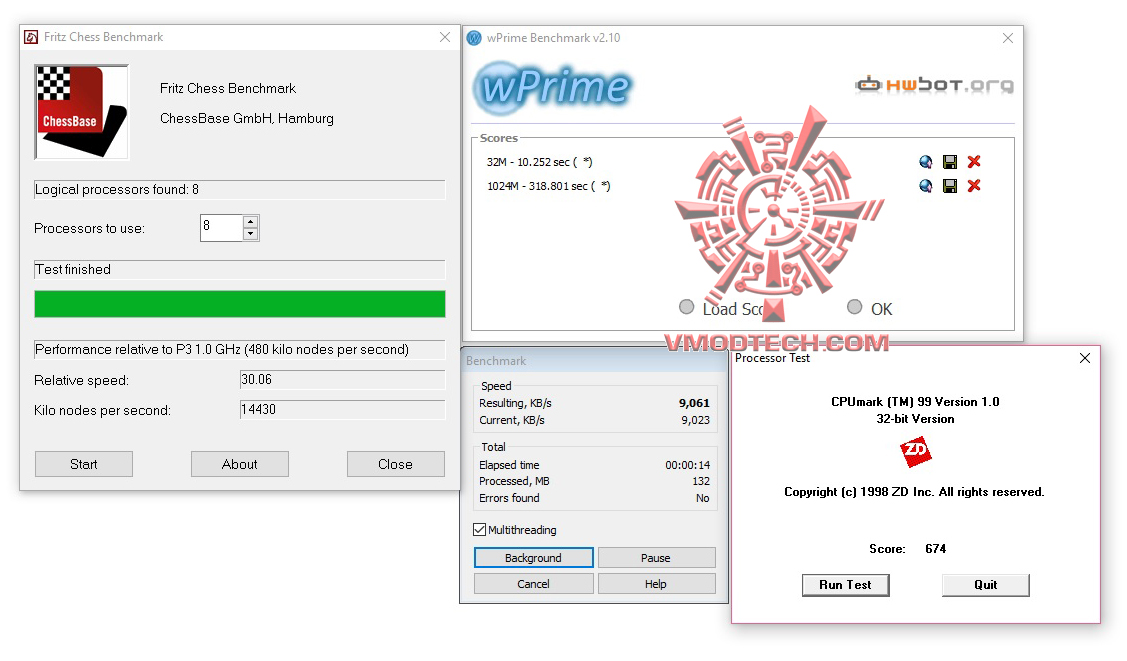Click the Performance relative to P3 1.0 GHz text

tap(222, 349)
